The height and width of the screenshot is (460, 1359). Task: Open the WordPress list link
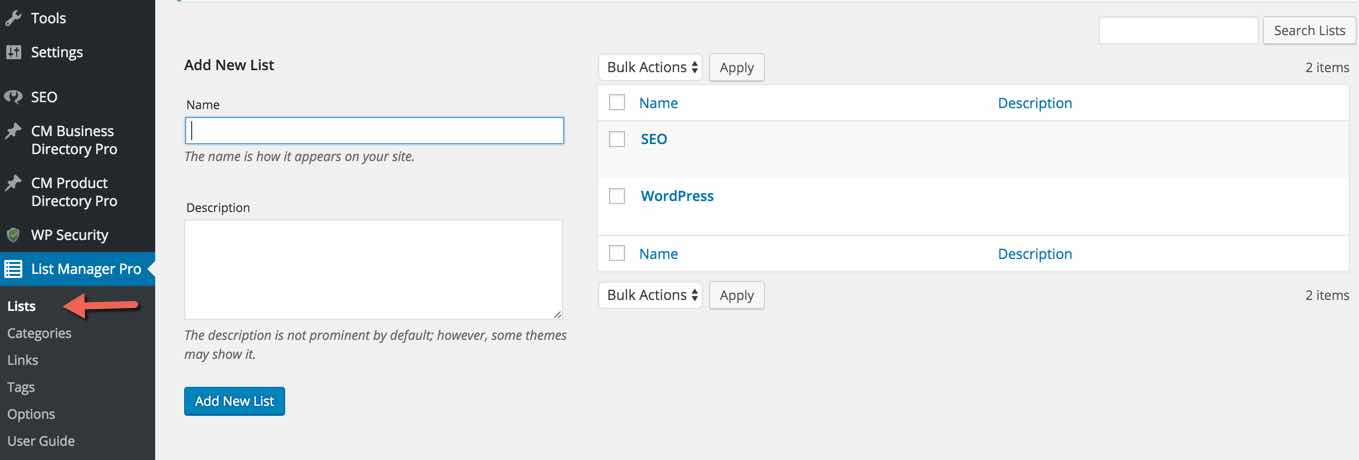677,196
